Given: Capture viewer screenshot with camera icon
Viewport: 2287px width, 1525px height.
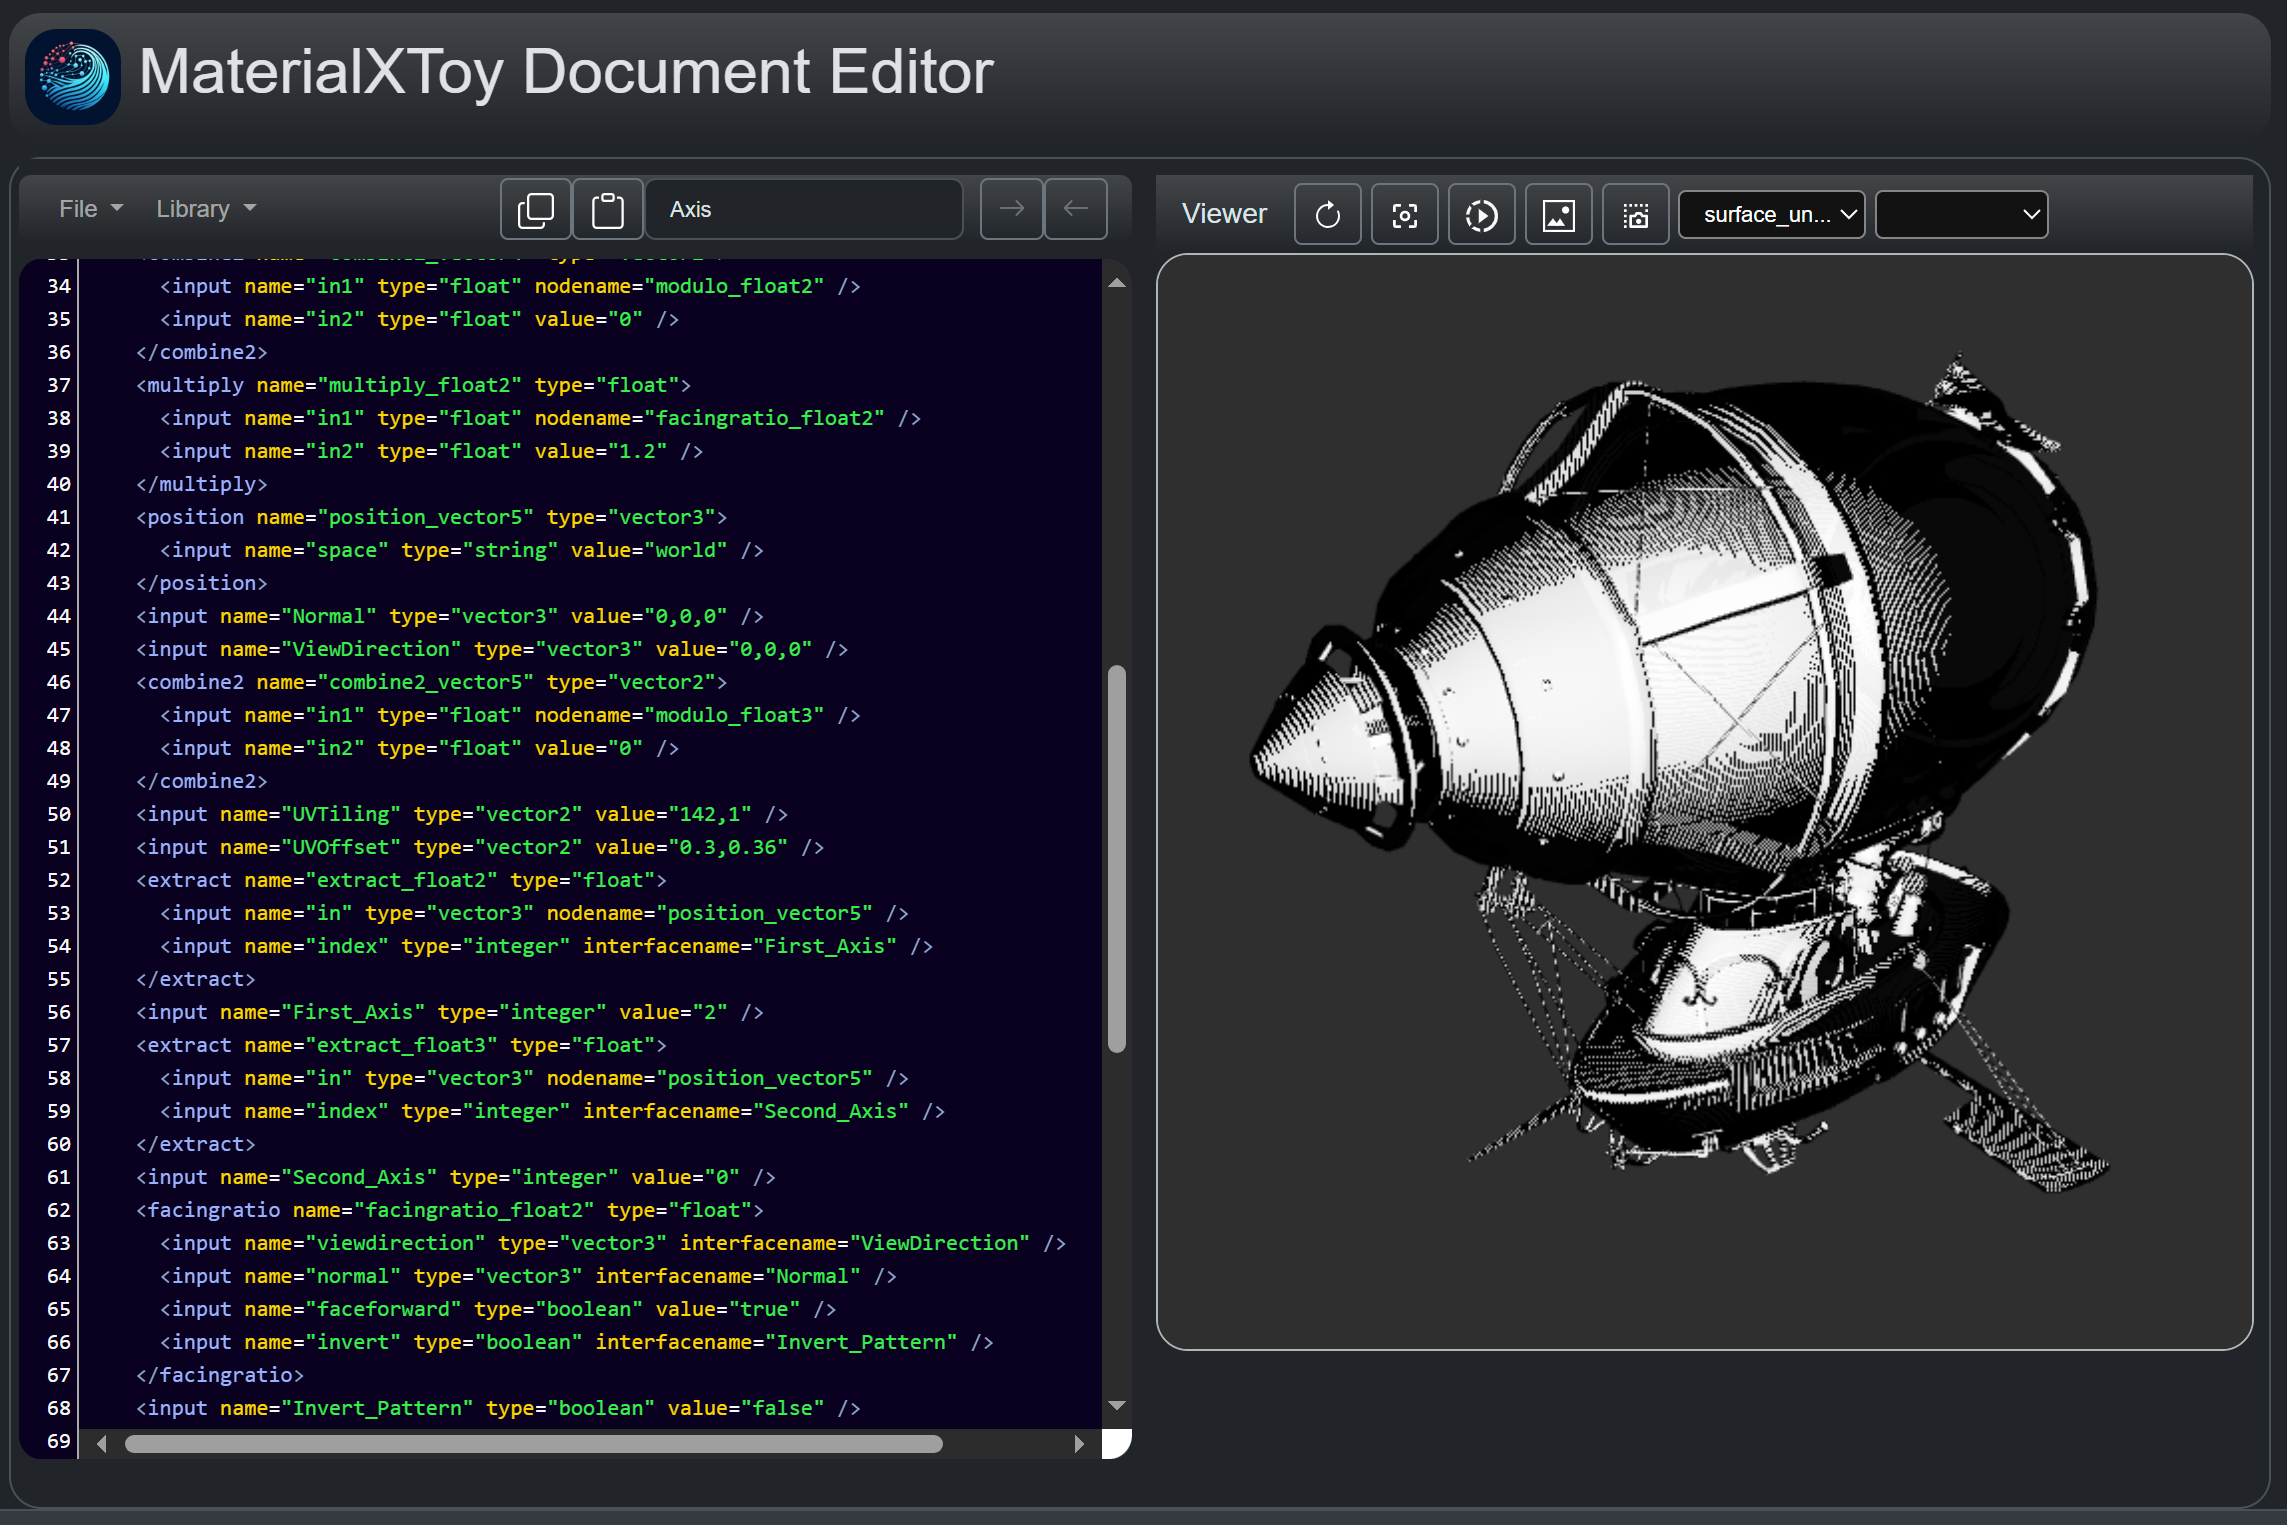Looking at the screenshot, I should (1636, 215).
